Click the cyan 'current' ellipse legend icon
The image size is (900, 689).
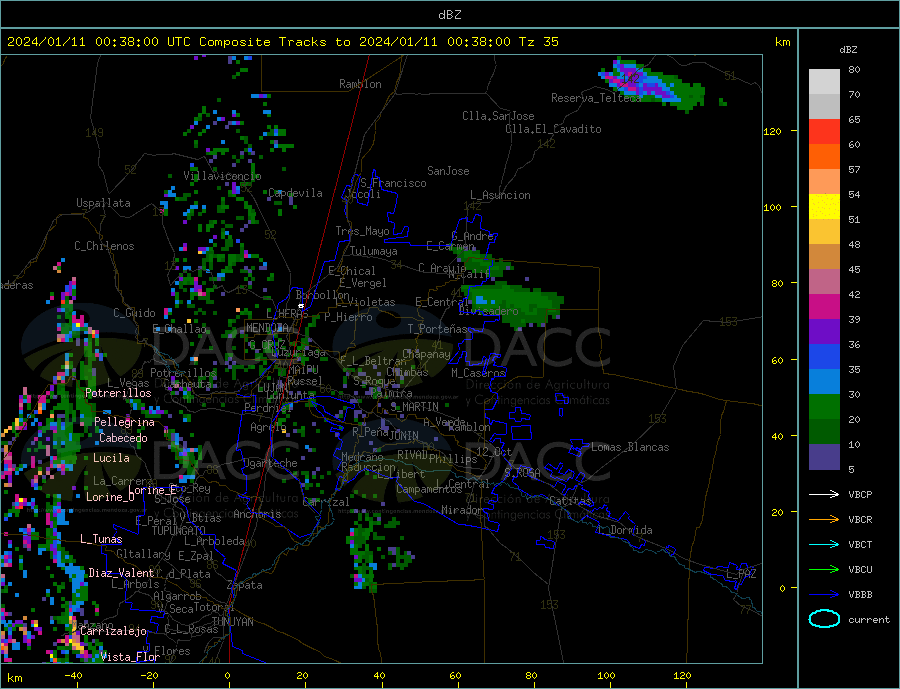(824, 619)
